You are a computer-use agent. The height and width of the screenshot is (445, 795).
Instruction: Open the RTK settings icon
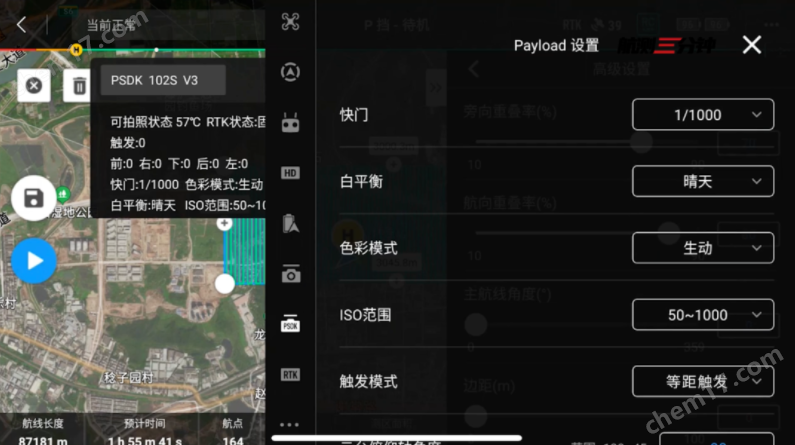tap(290, 375)
